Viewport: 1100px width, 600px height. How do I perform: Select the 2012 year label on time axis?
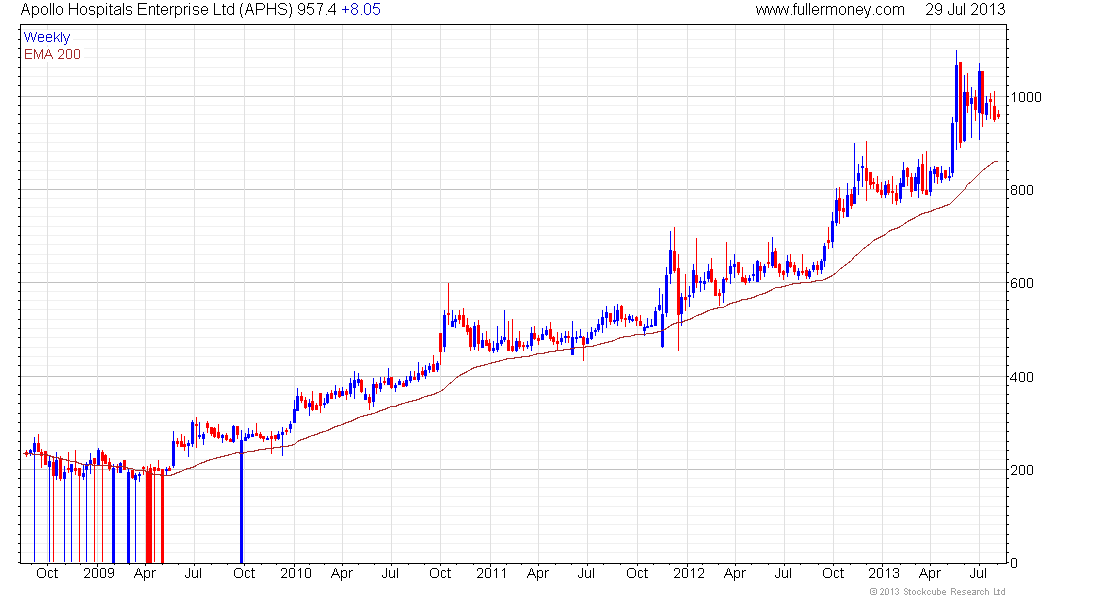point(689,573)
